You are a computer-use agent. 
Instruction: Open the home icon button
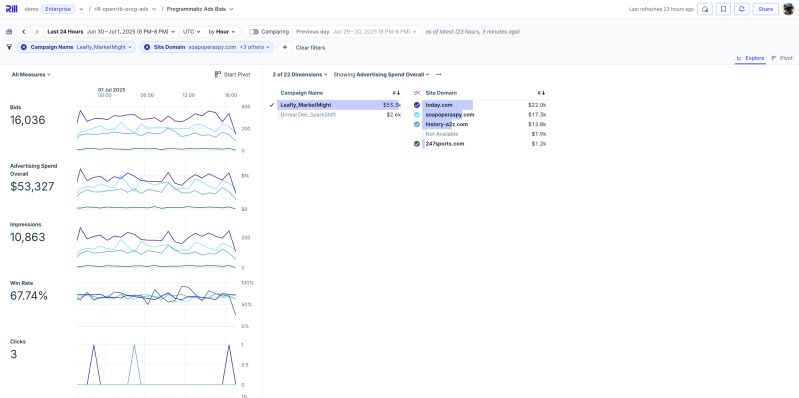[705, 9]
